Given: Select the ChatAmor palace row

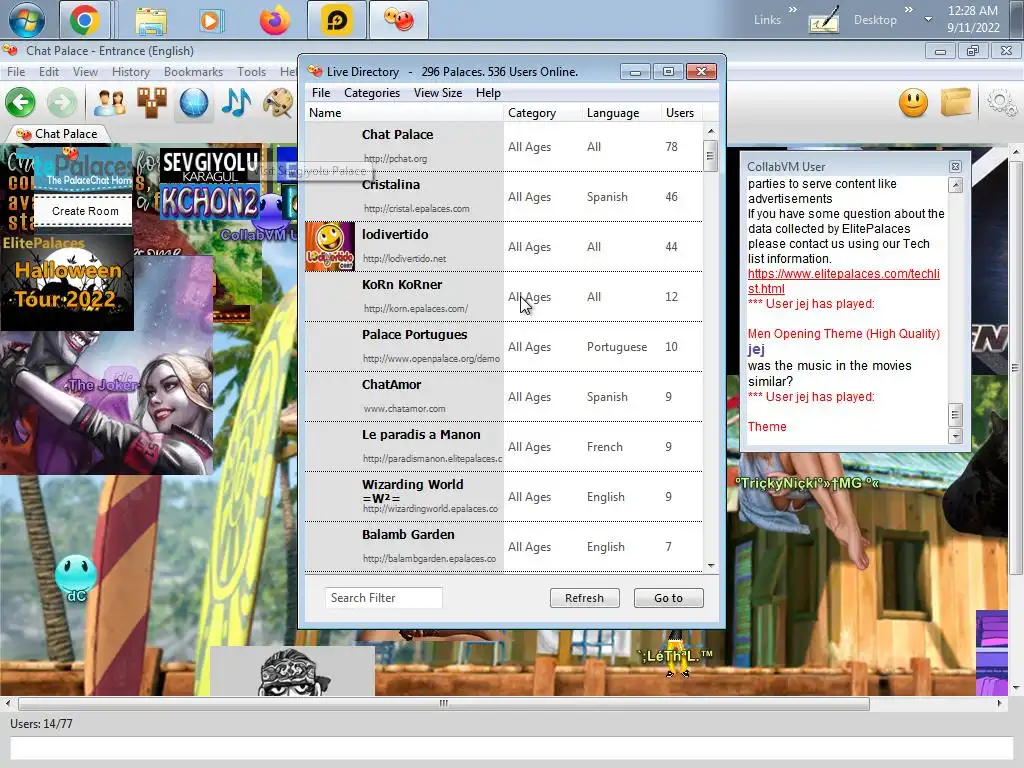Looking at the screenshot, I should pos(504,396).
